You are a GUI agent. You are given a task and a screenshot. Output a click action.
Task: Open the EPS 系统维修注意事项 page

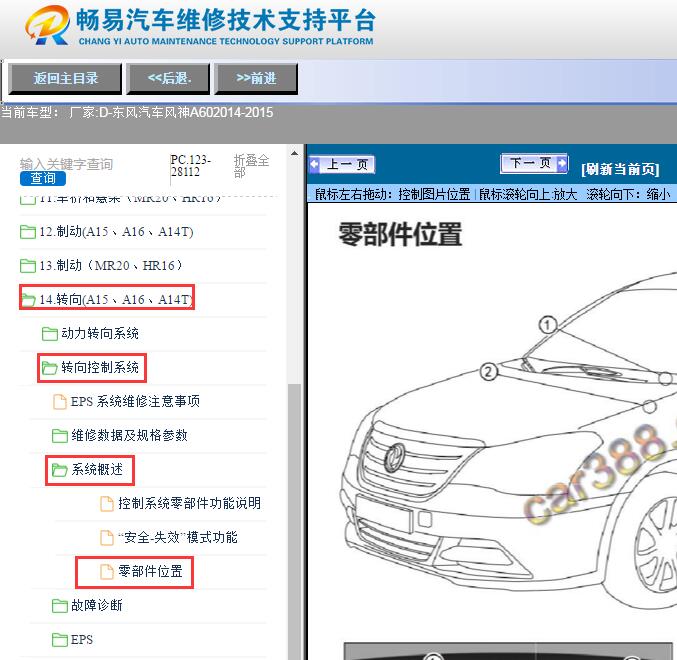(x=135, y=401)
